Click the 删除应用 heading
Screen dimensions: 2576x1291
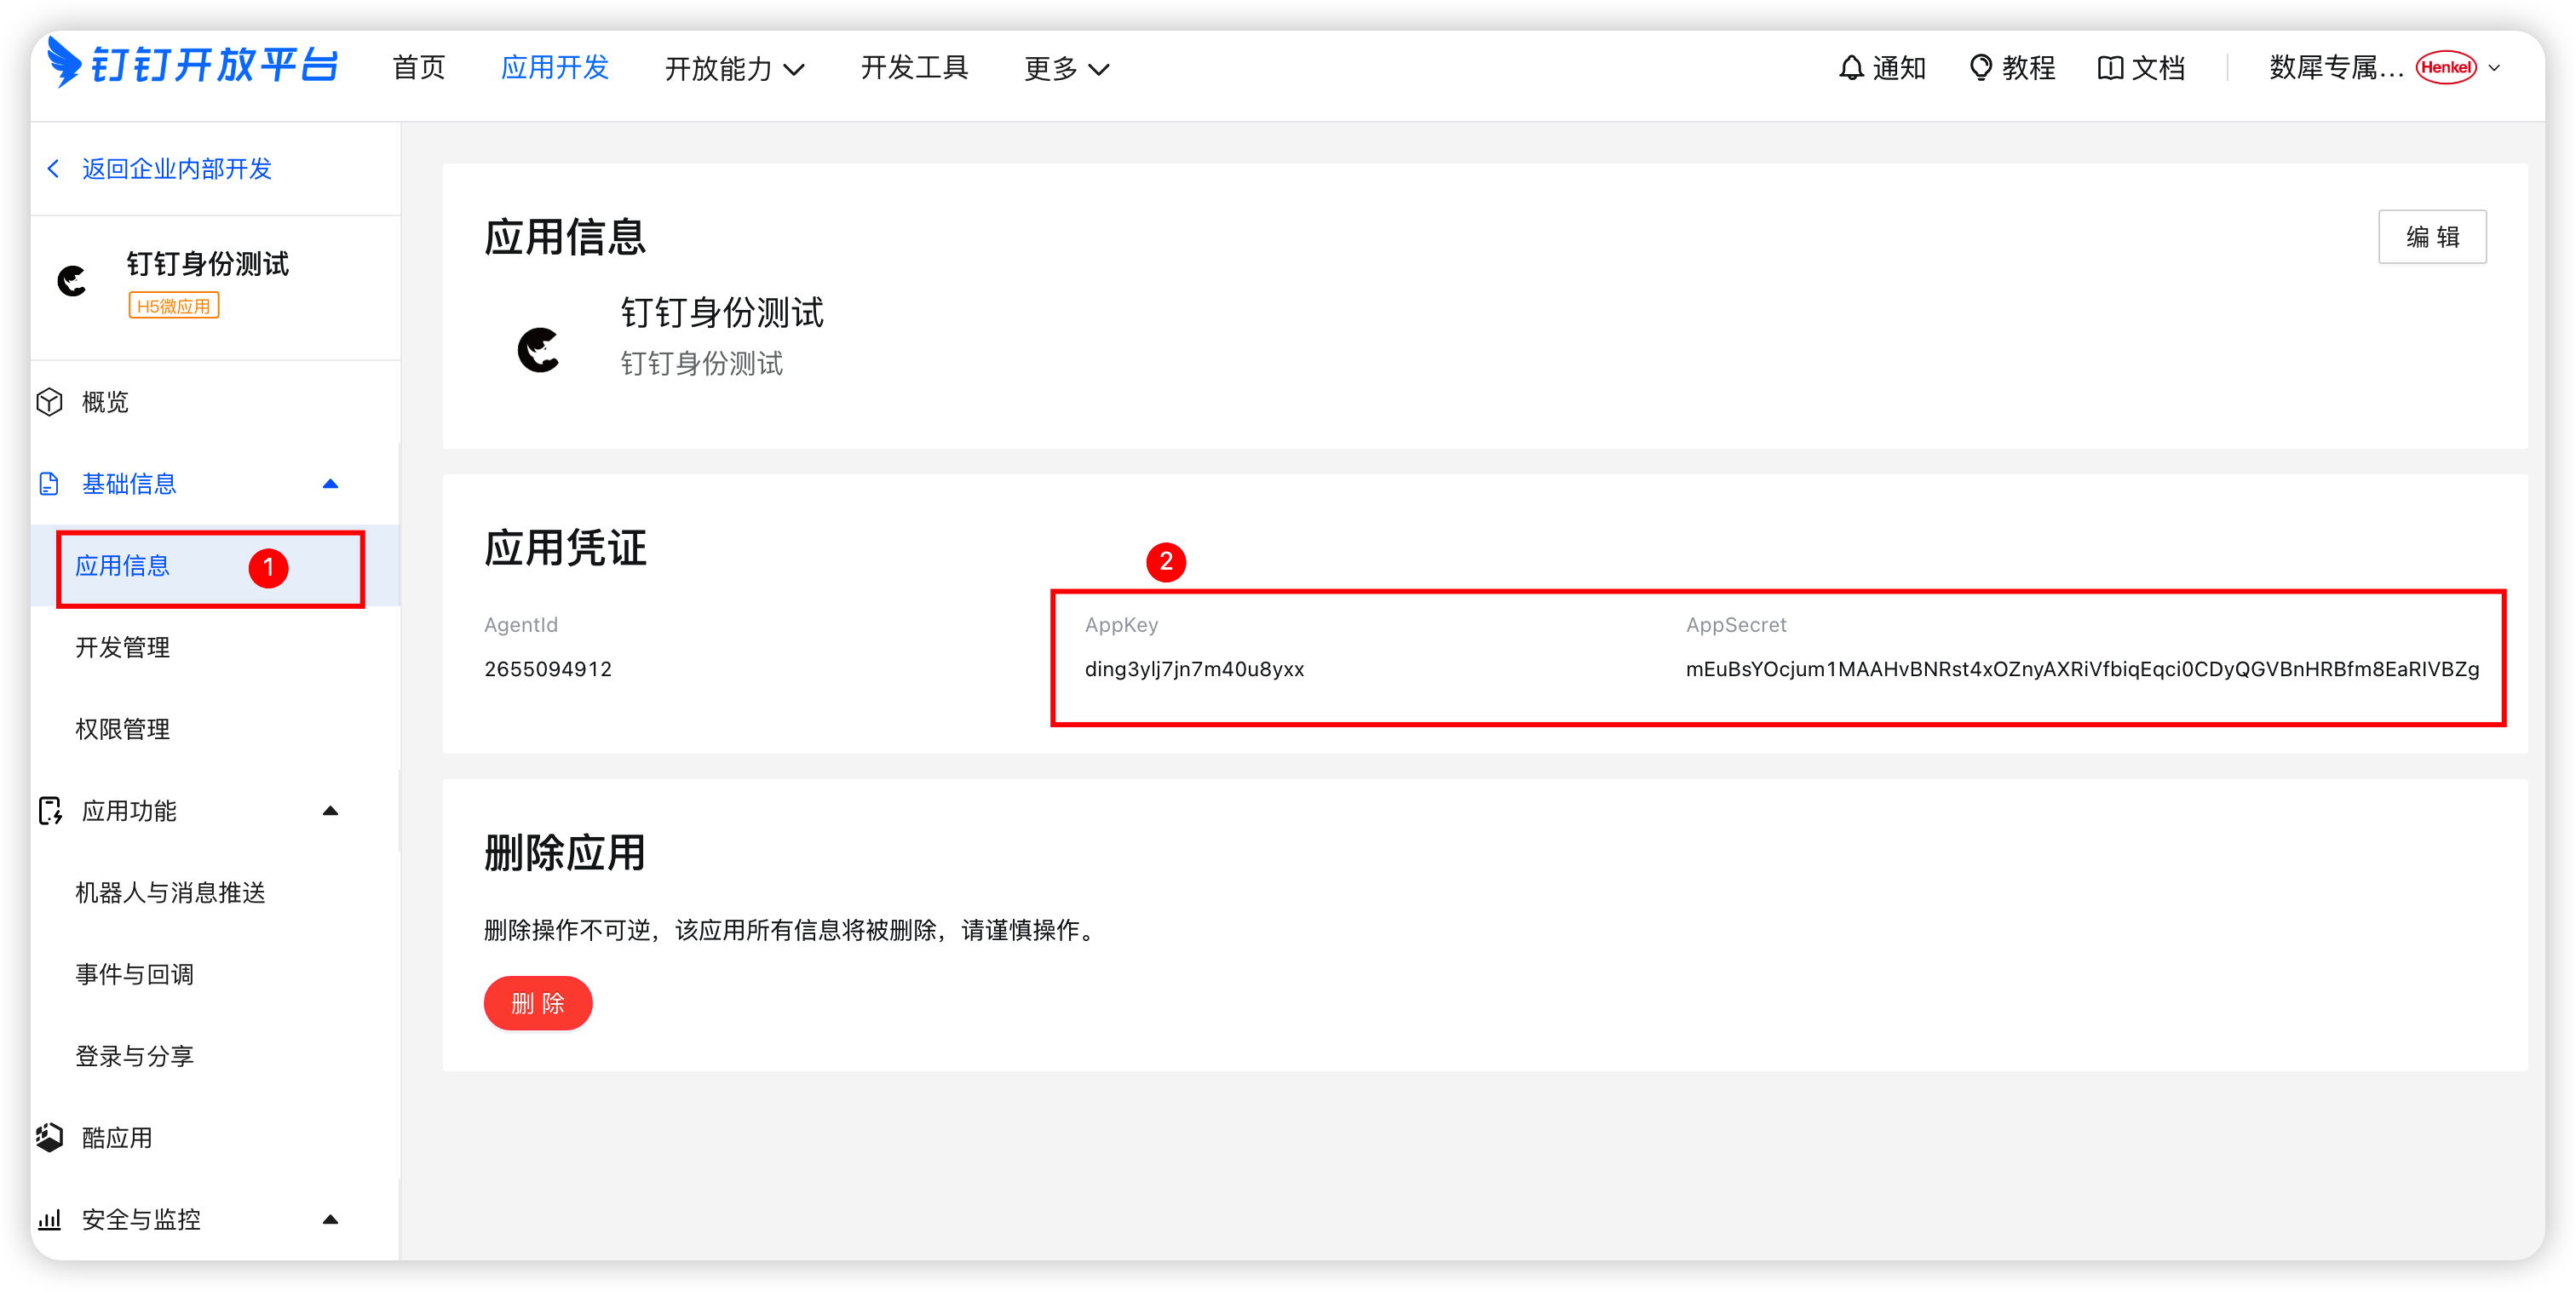(565, 853)
